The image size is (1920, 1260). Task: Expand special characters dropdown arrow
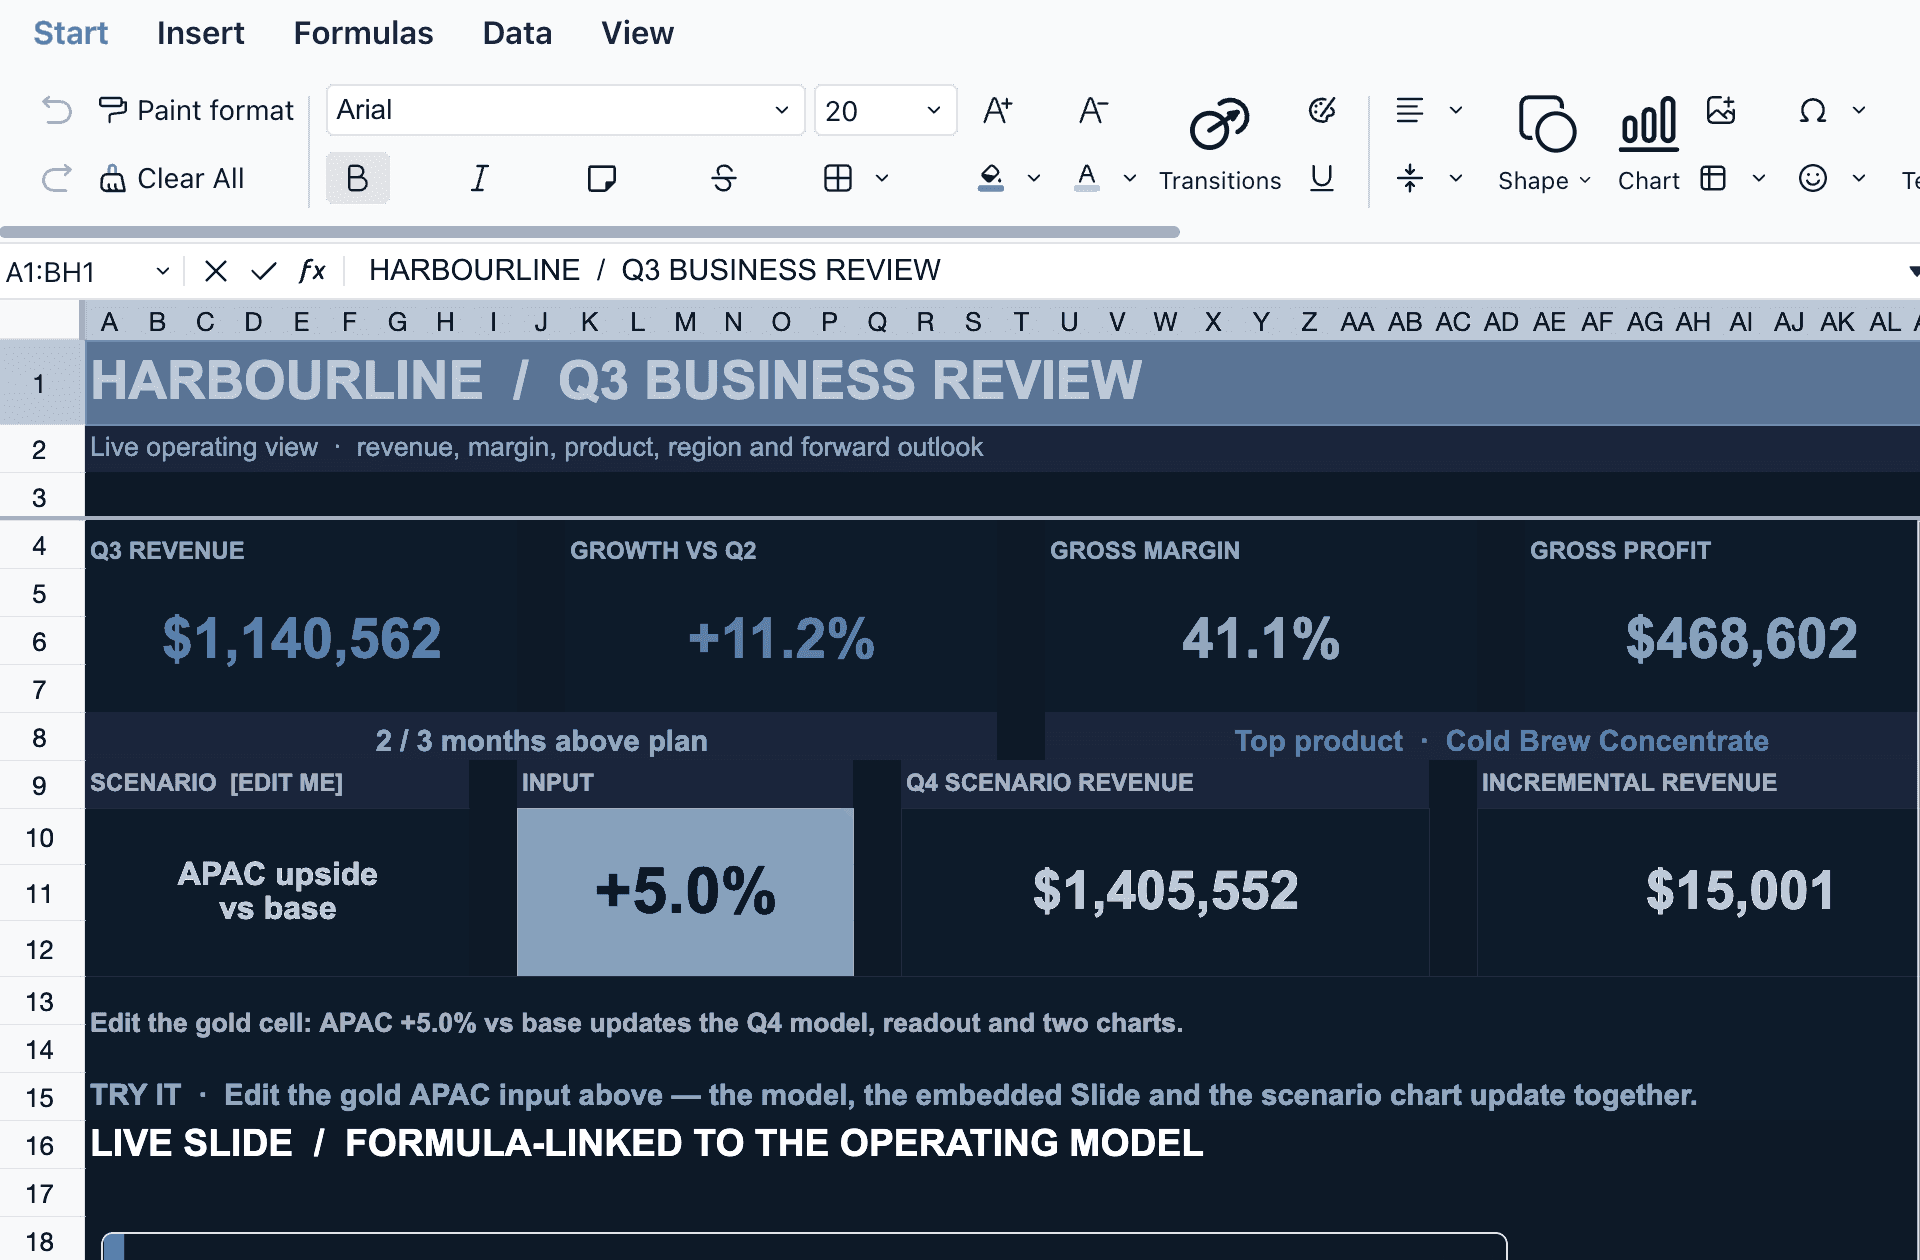click(x=1859, y=110)
